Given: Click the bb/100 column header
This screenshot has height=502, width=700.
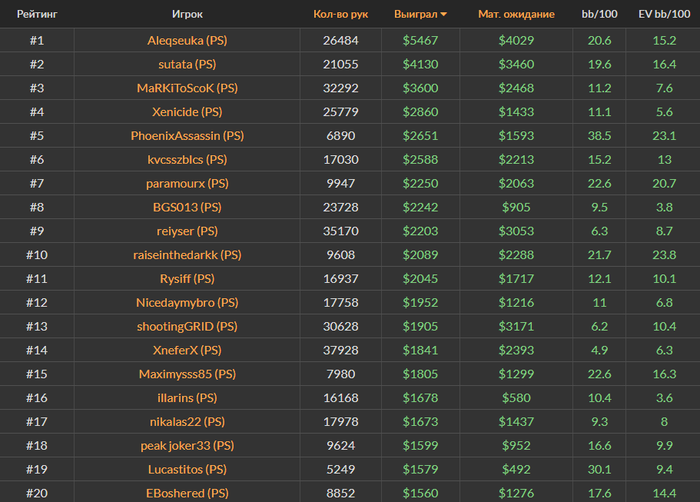Looking at the screenshot, I should coord(599,14).
